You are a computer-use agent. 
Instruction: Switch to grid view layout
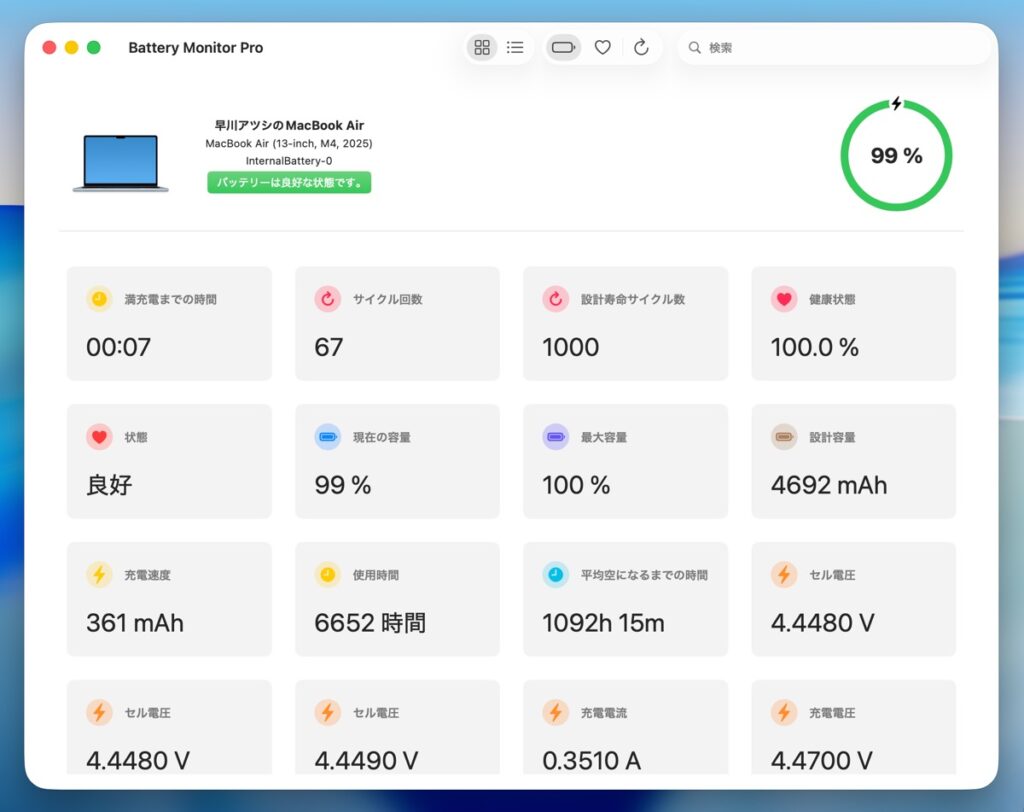coord(482,47)
